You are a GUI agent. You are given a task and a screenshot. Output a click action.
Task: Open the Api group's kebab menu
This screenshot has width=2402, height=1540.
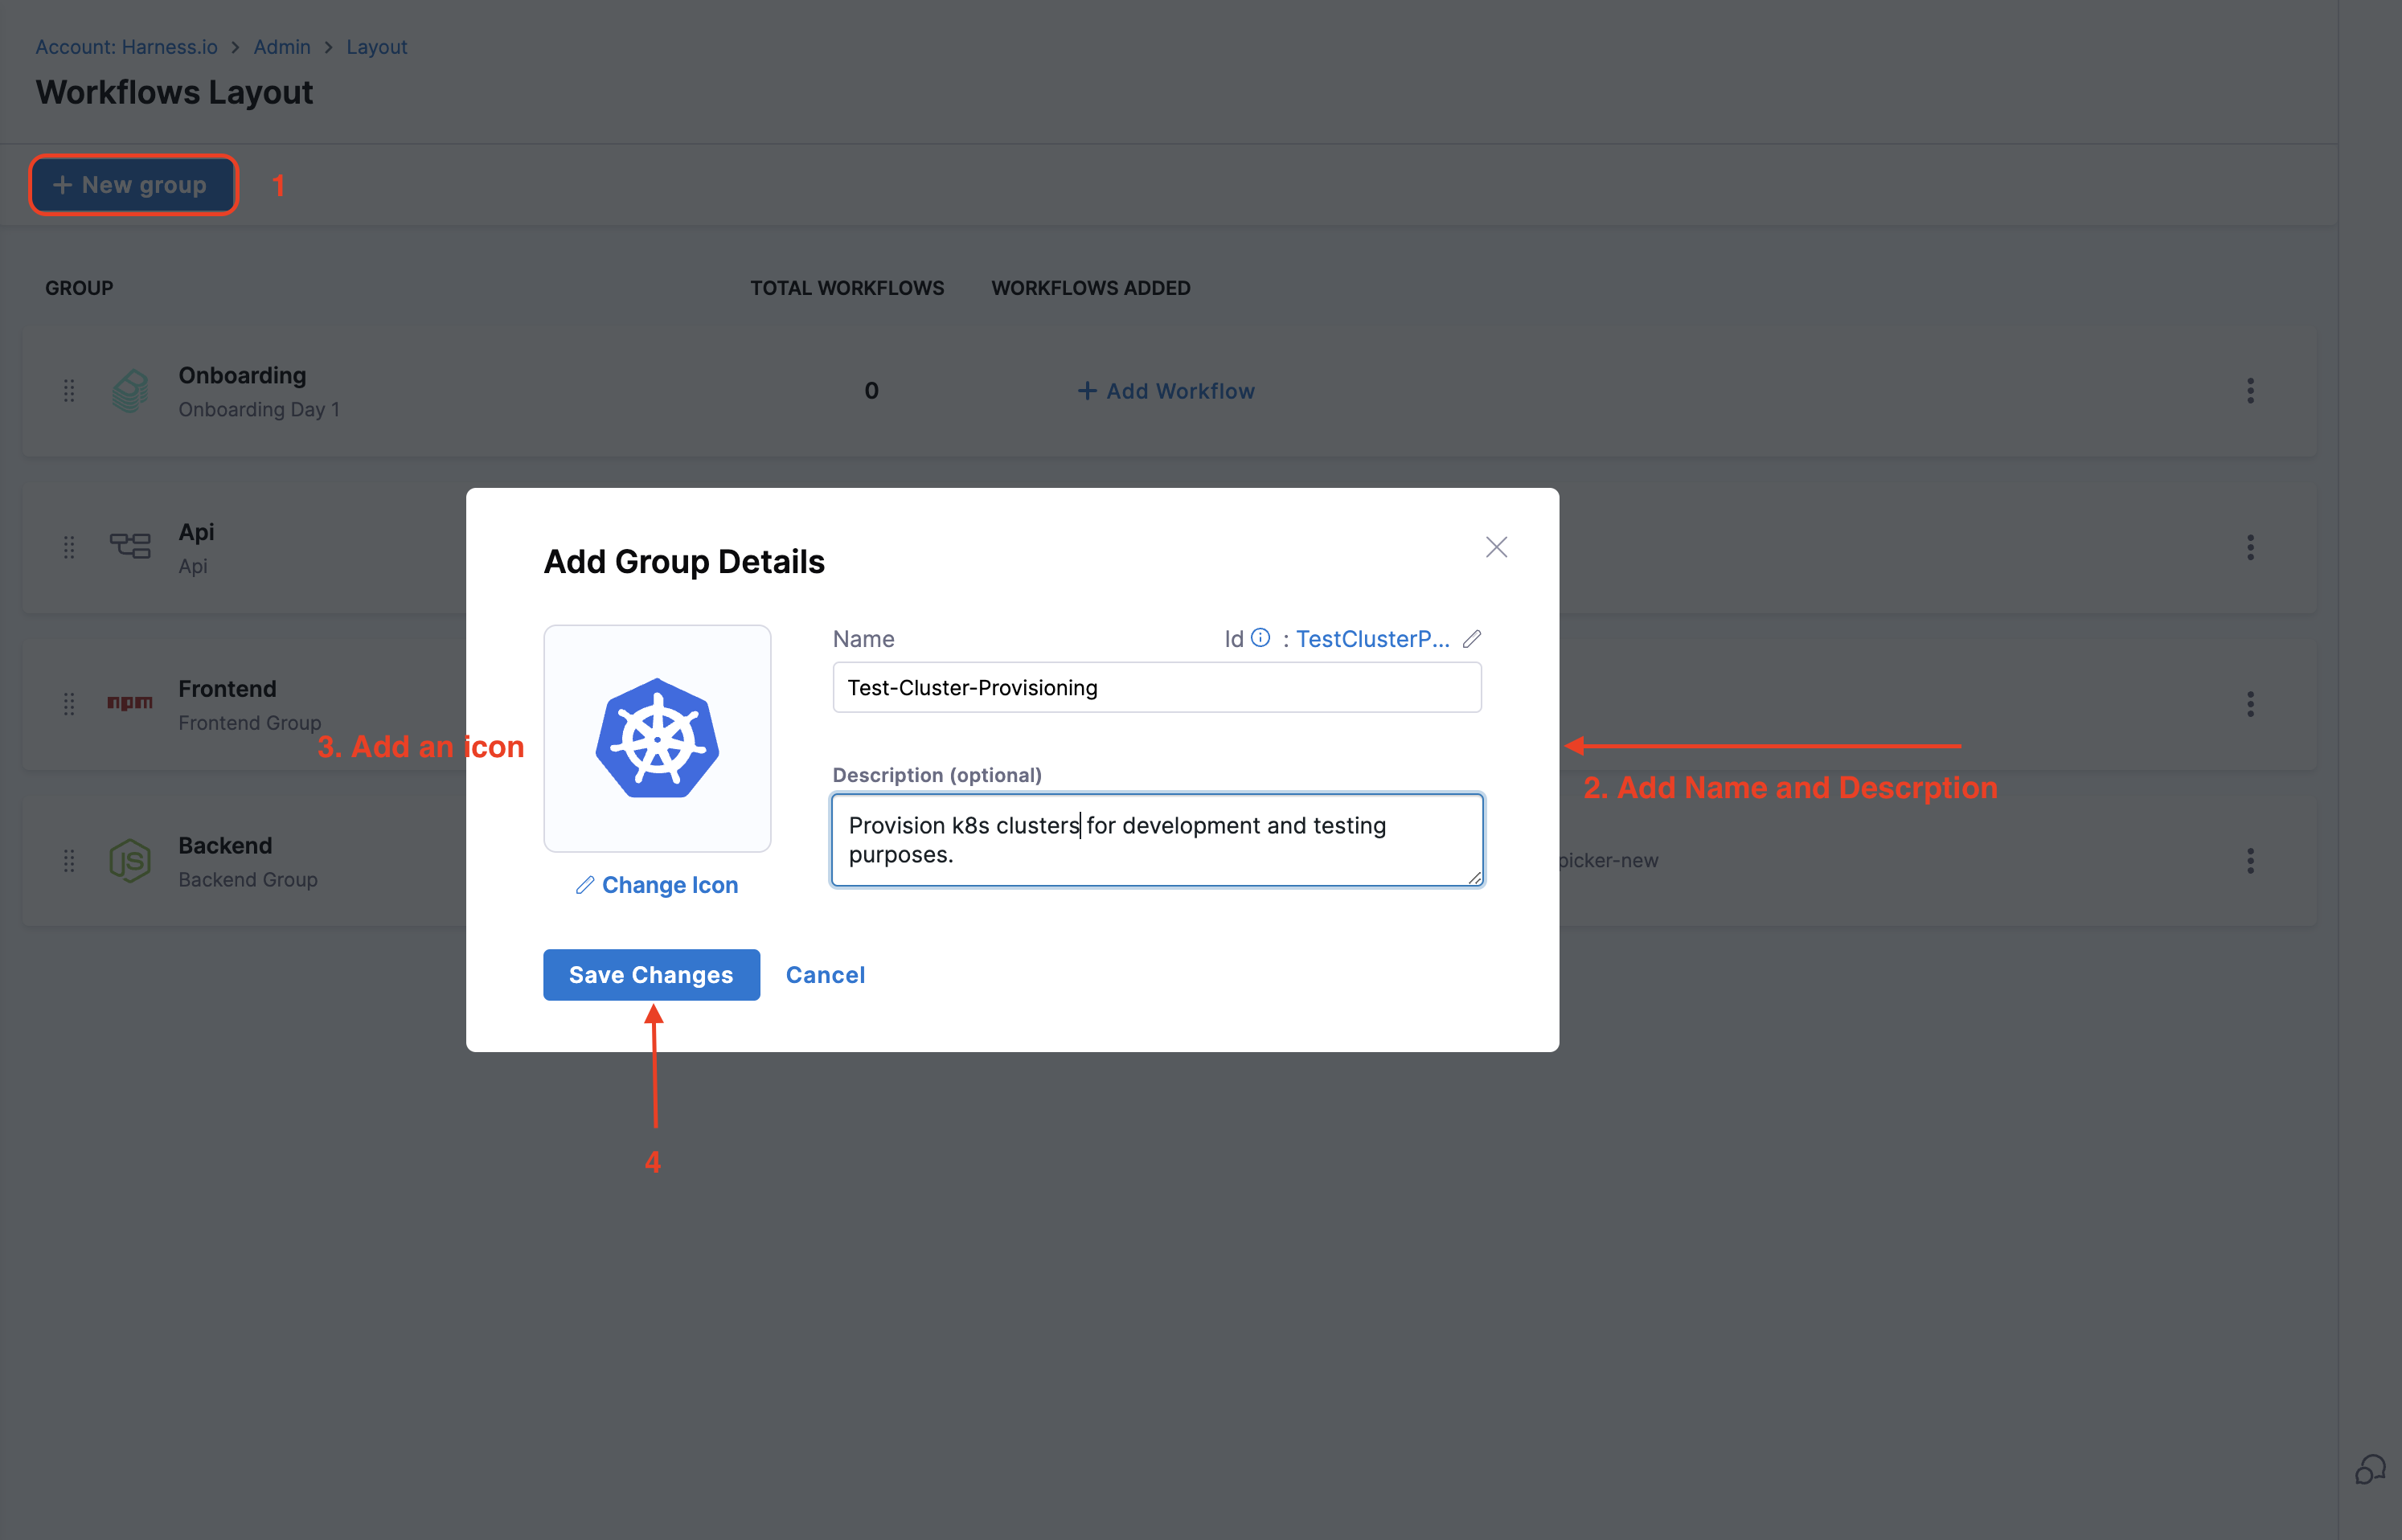(x=2250, y=548)
